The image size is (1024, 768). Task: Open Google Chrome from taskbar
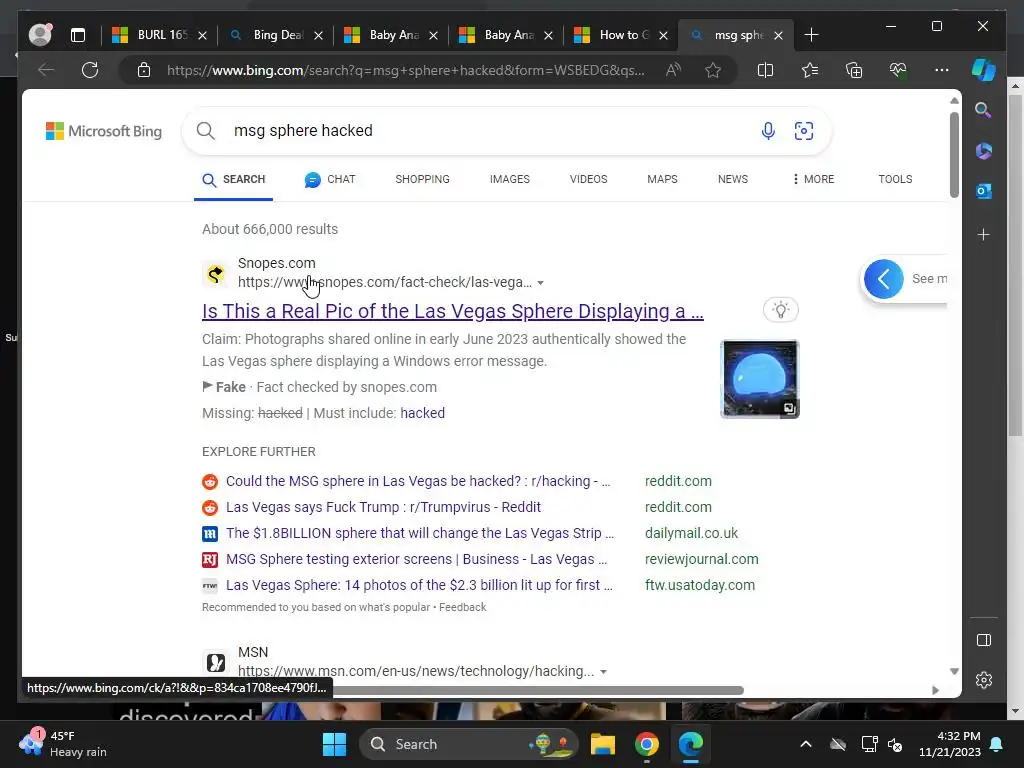[x=647, y=744]
